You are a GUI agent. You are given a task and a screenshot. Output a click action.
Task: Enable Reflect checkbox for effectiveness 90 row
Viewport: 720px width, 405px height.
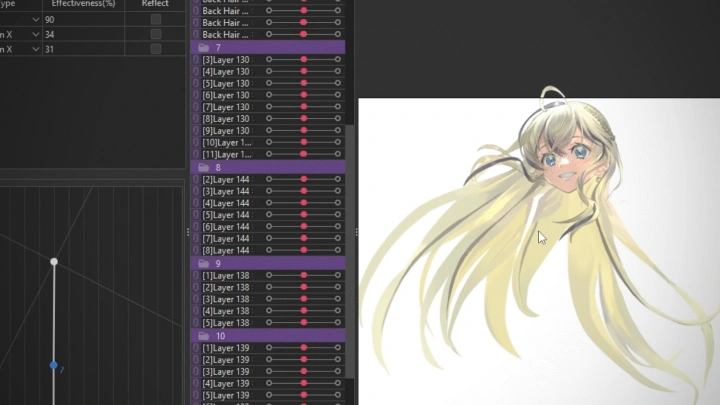(x=155, y=20)
